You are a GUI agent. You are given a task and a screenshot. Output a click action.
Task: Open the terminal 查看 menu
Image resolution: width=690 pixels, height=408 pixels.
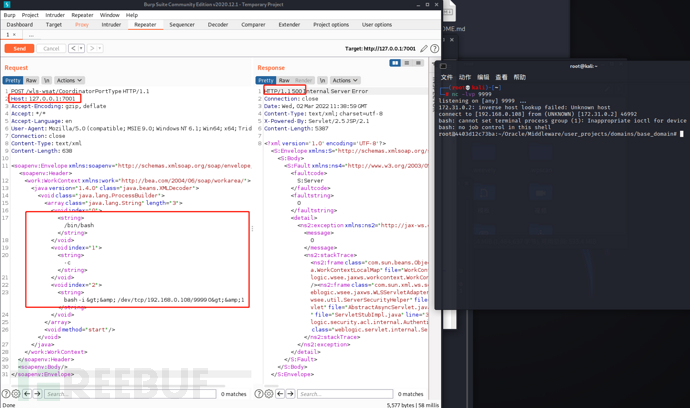coord(501,77)
